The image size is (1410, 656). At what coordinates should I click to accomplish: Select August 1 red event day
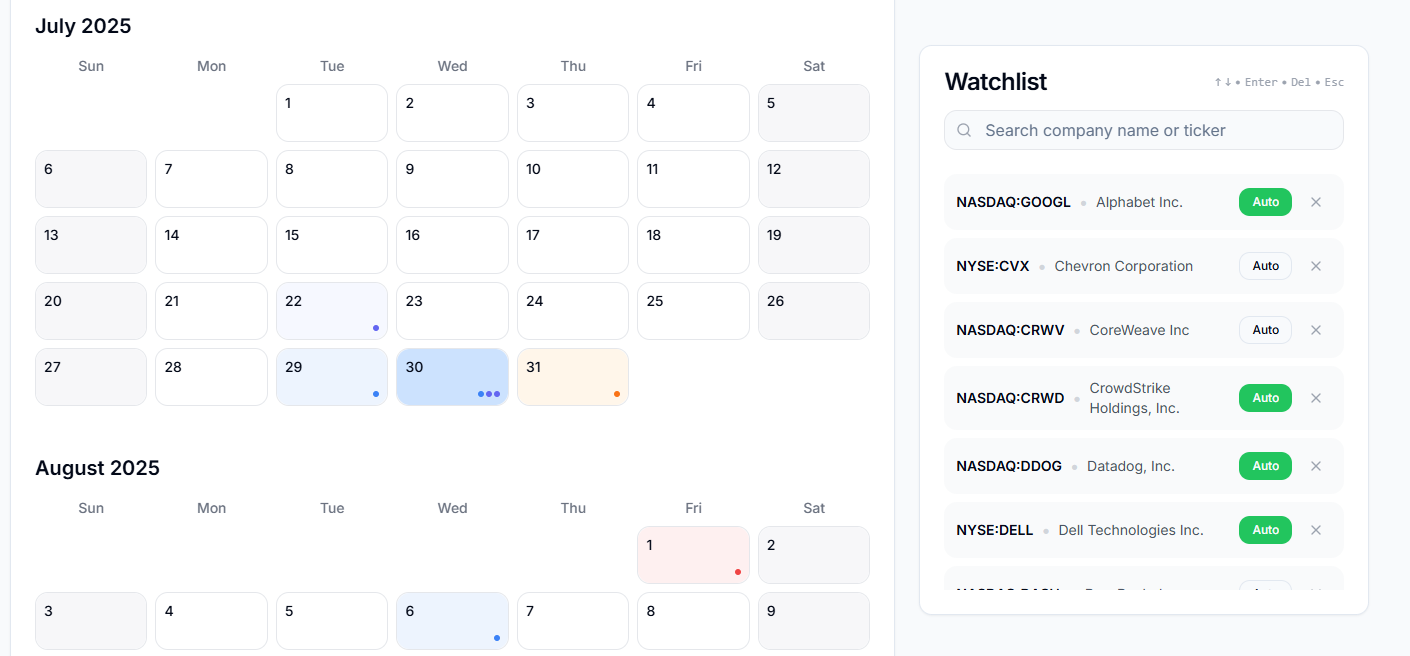693,555
